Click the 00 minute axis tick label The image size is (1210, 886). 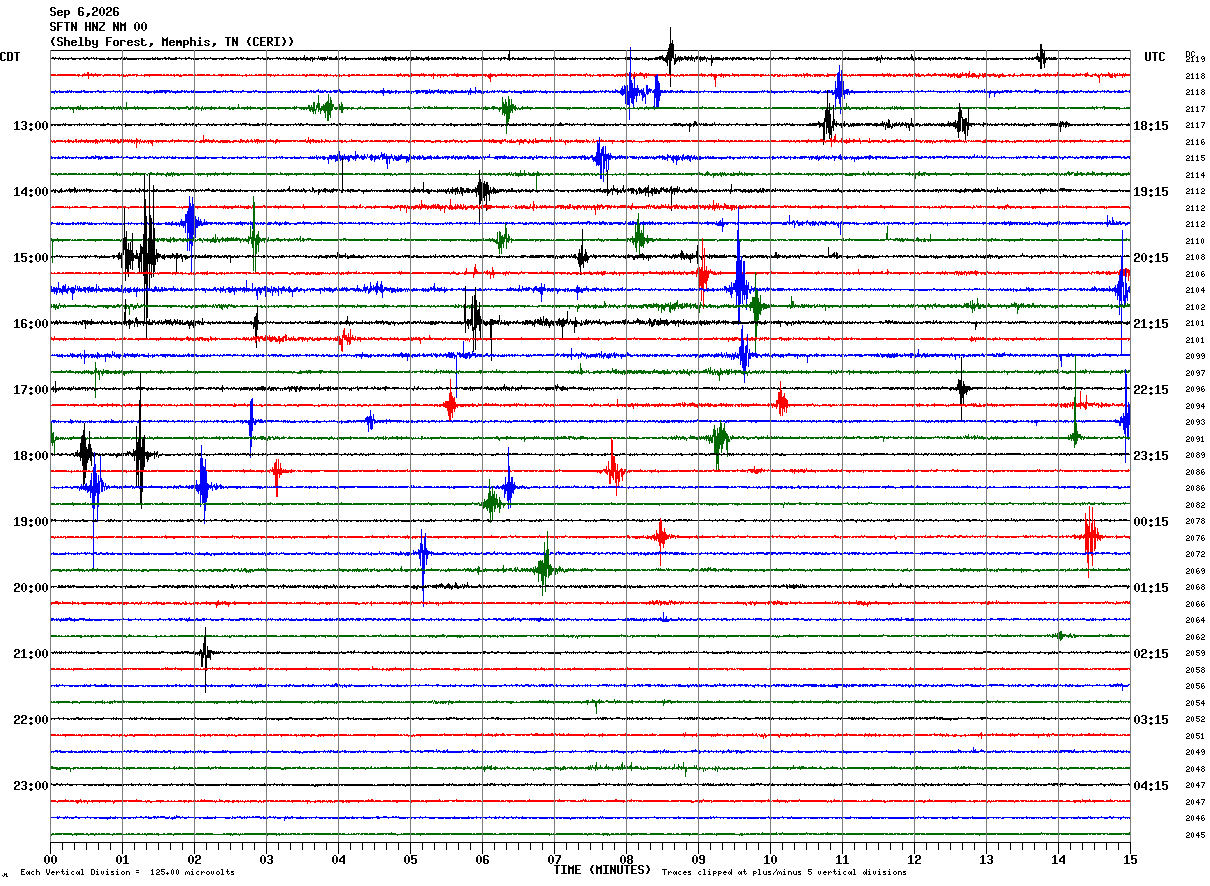[50, 859]
